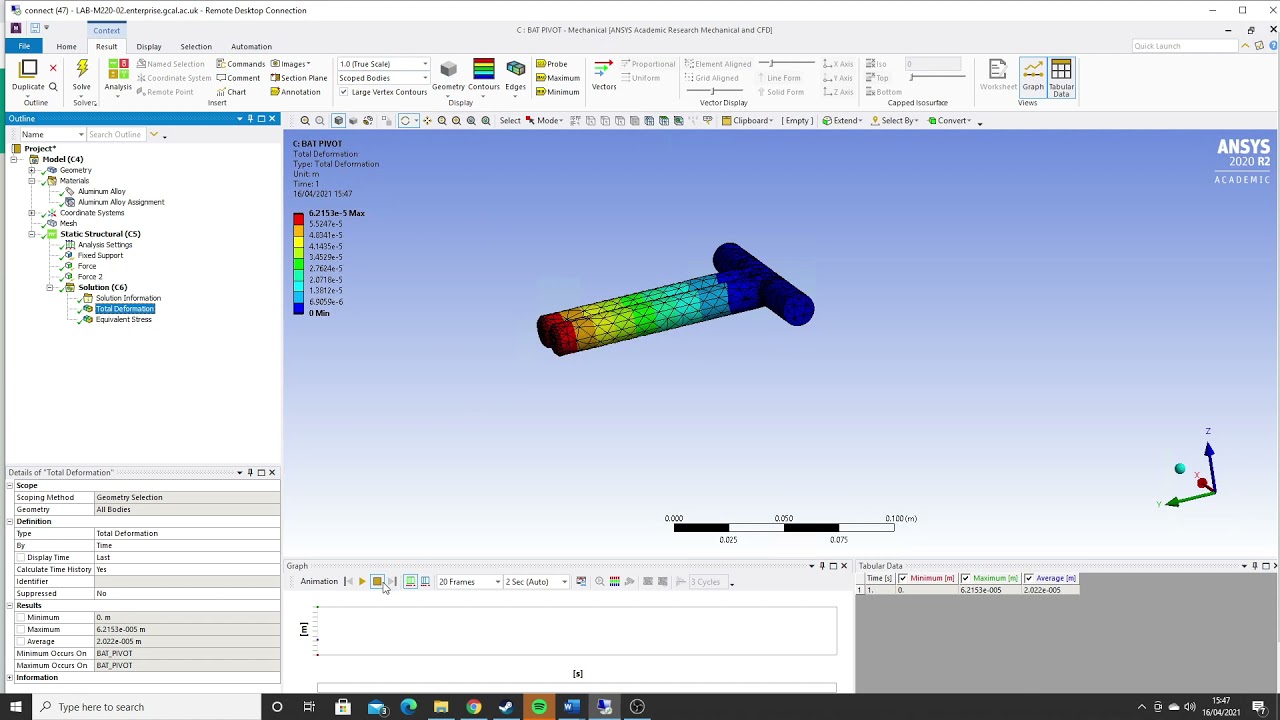The image size is (1280, 720).
Task: Open the 20 Frames dropdown
Action: click(469, 582)
